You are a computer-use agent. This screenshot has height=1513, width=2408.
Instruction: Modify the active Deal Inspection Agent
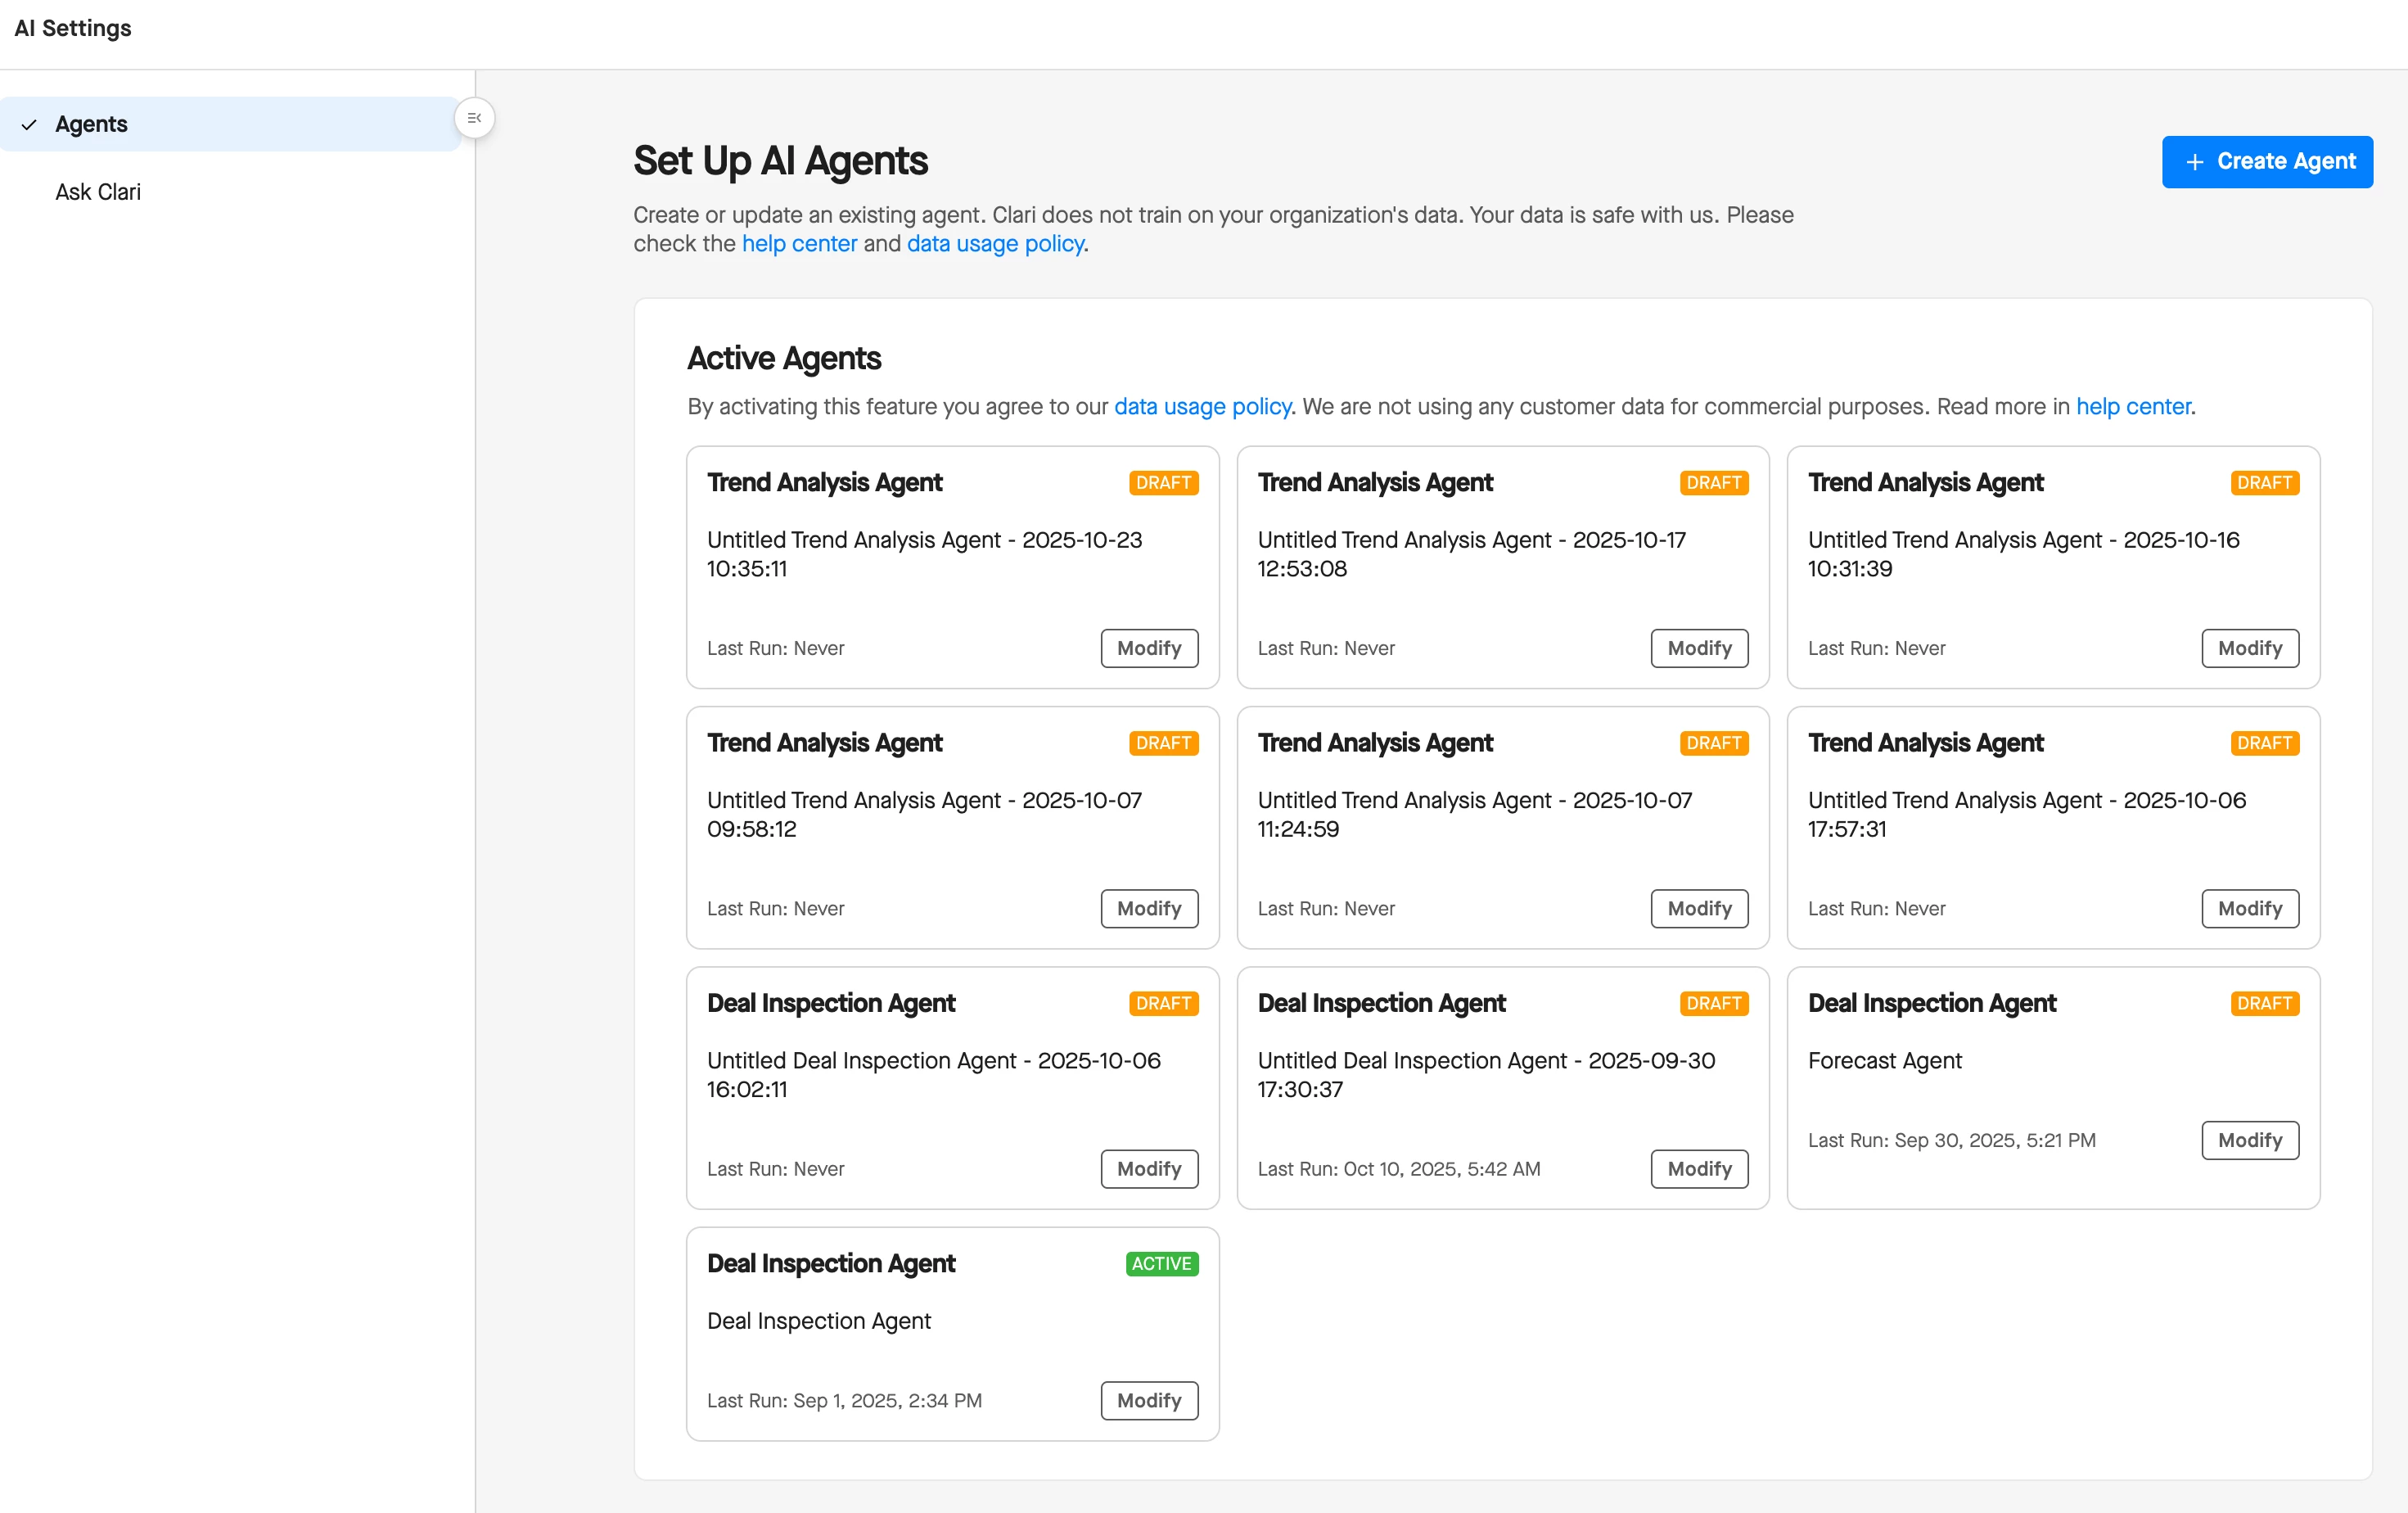(1148, 1400)
